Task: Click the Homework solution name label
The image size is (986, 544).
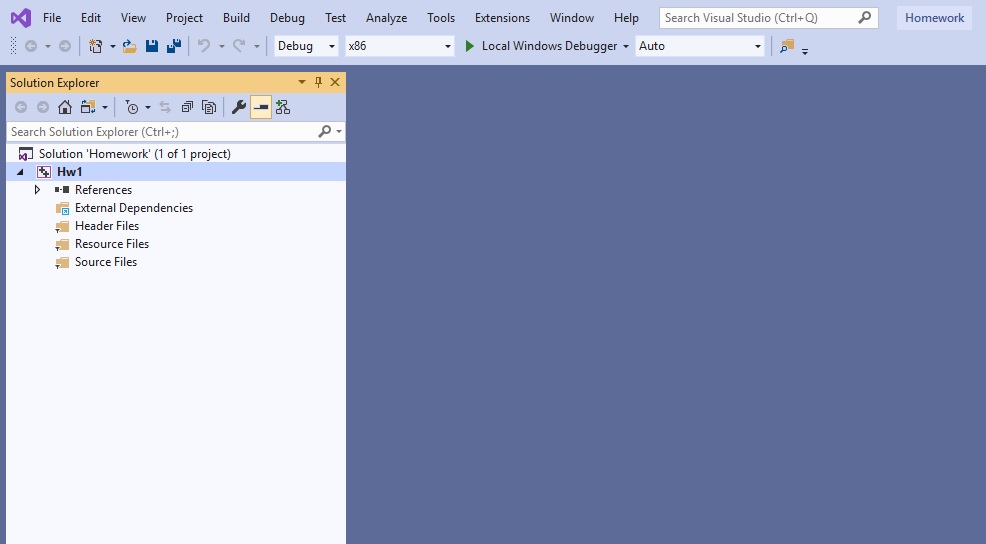Action: click(x=934, y=18)
